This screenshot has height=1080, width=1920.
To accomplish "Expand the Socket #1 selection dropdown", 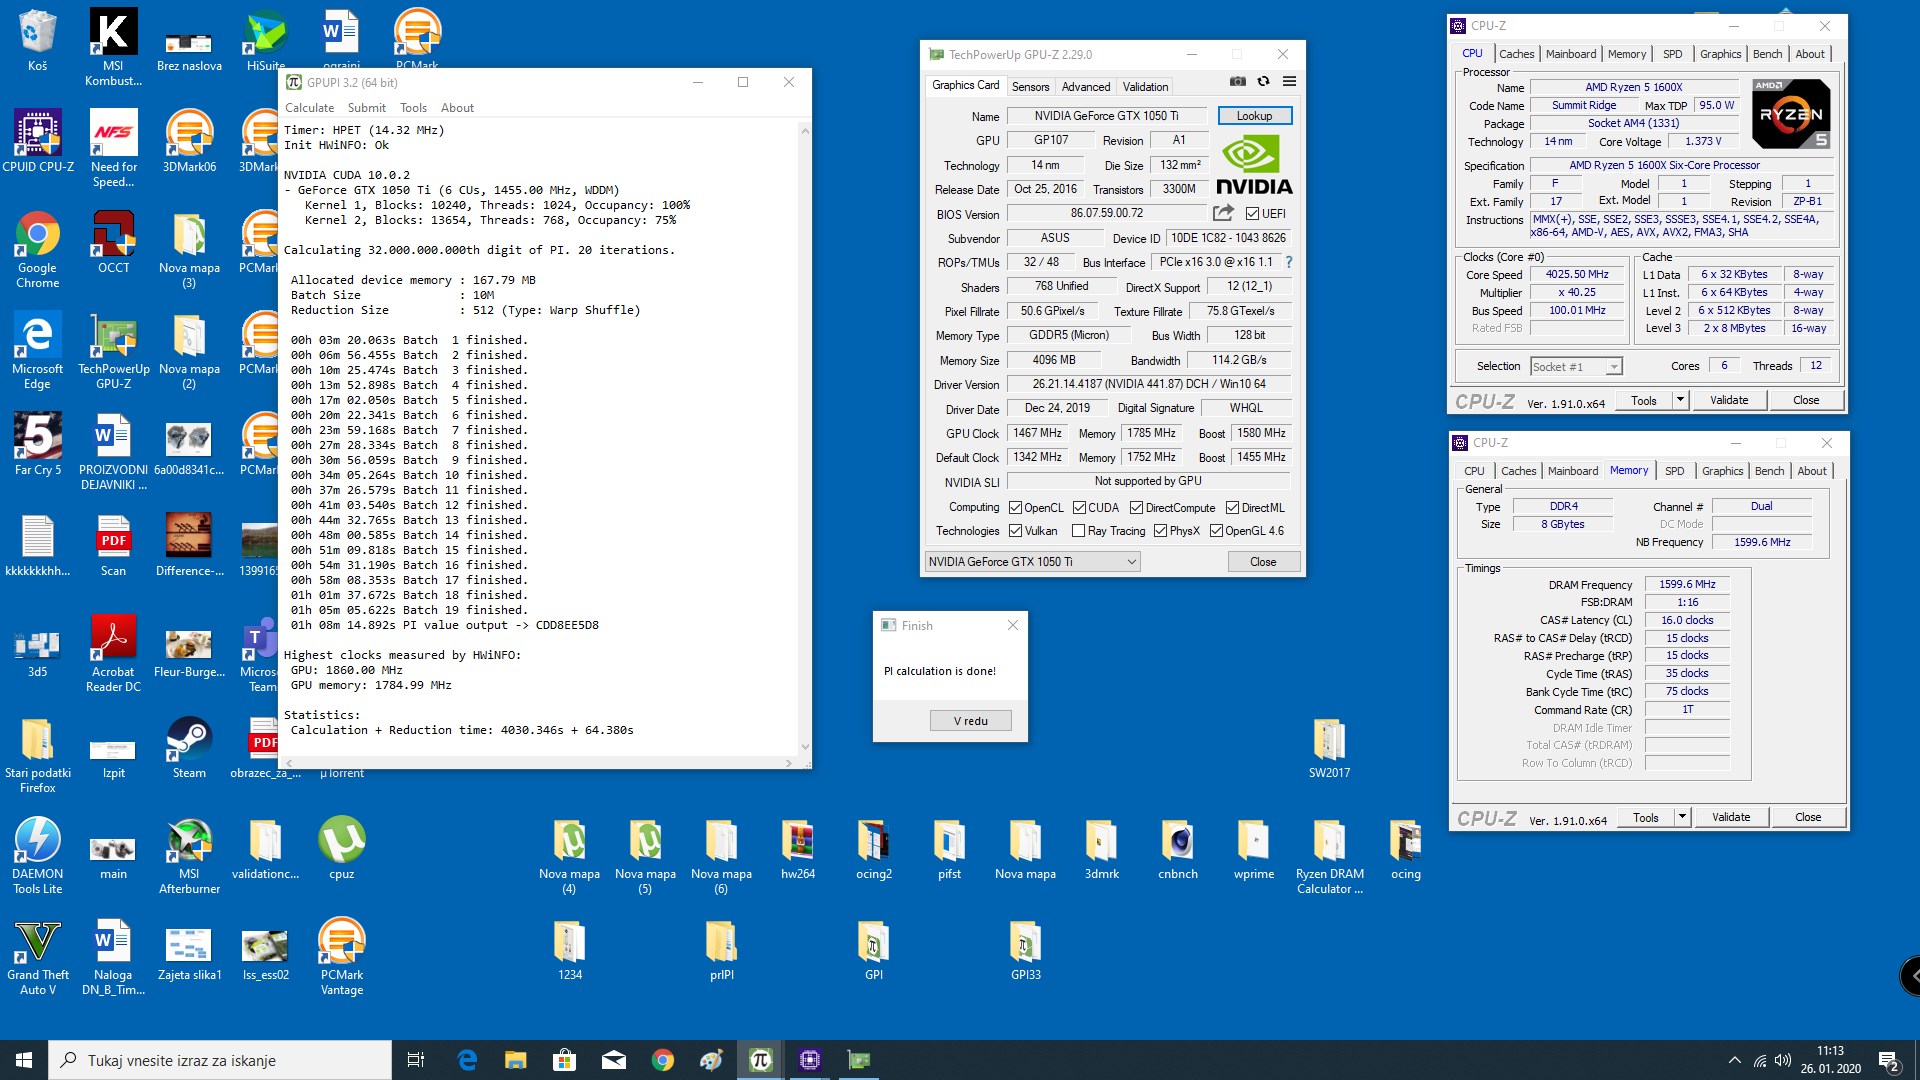I will coord(1613,367).
